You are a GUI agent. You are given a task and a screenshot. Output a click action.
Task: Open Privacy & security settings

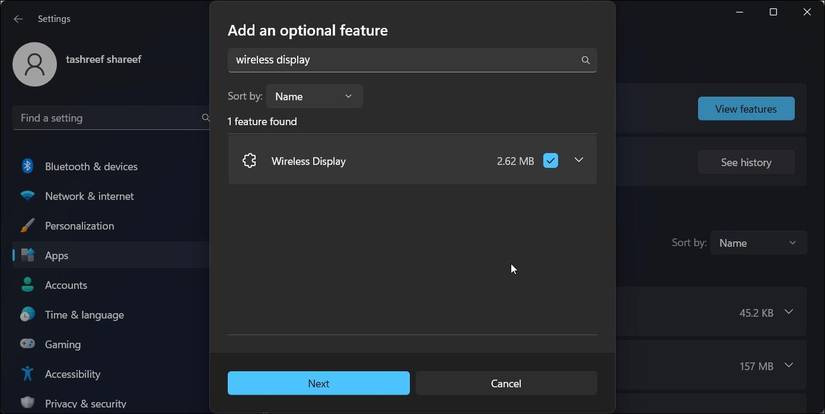point(85,404)
